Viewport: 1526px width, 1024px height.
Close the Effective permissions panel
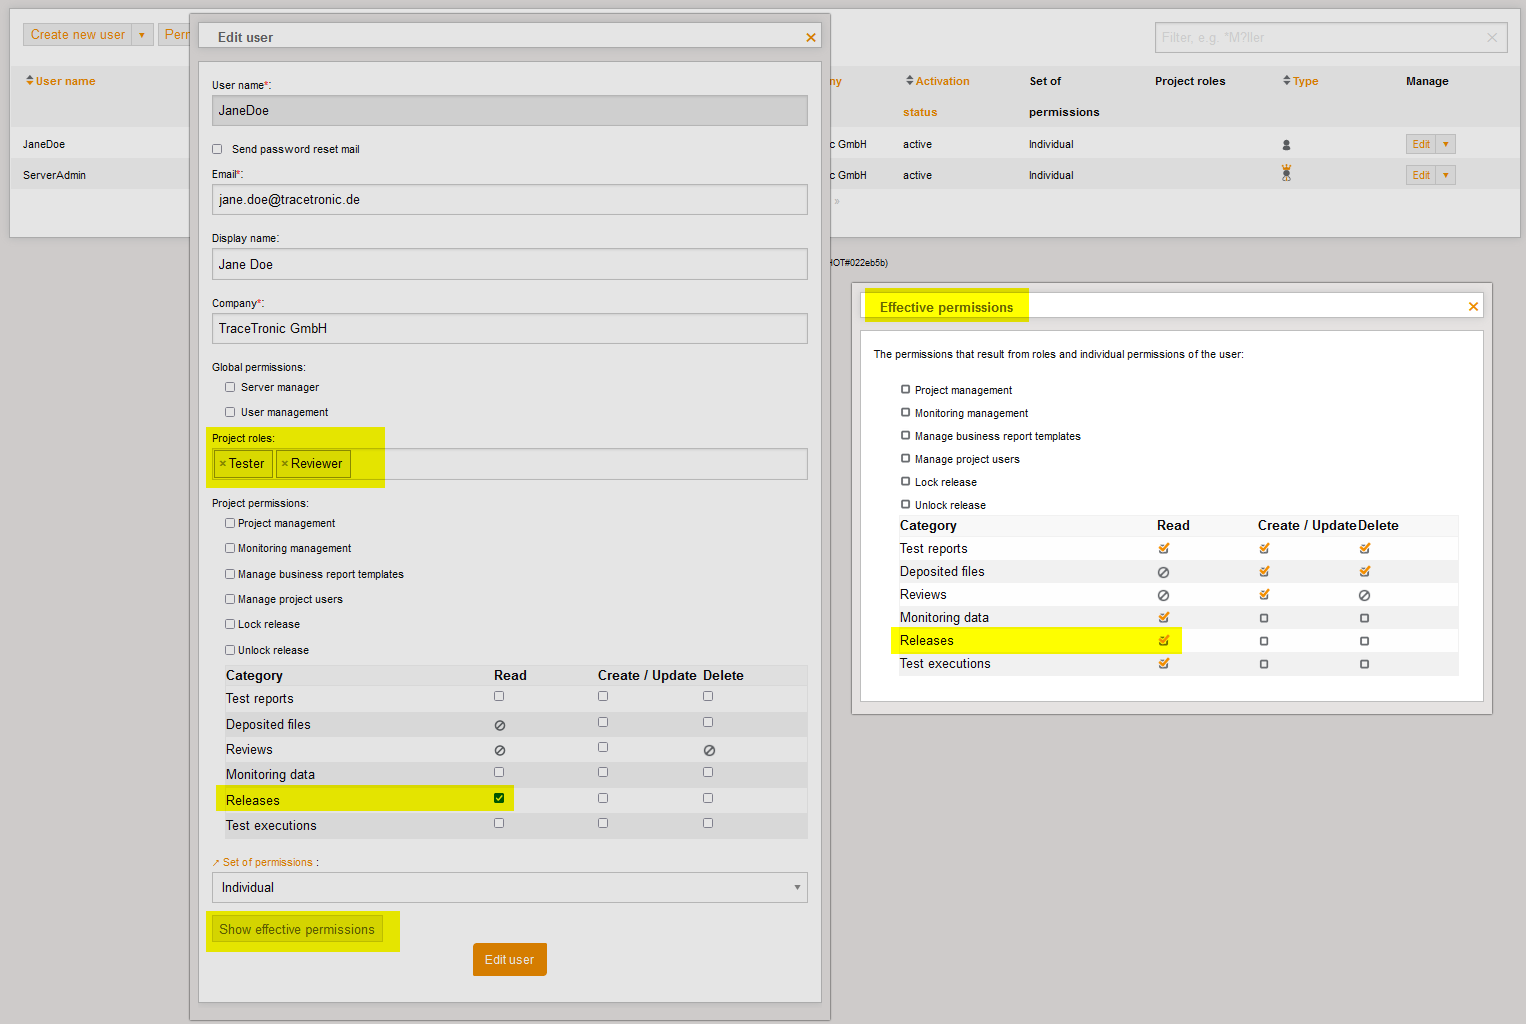(1472, 307)
